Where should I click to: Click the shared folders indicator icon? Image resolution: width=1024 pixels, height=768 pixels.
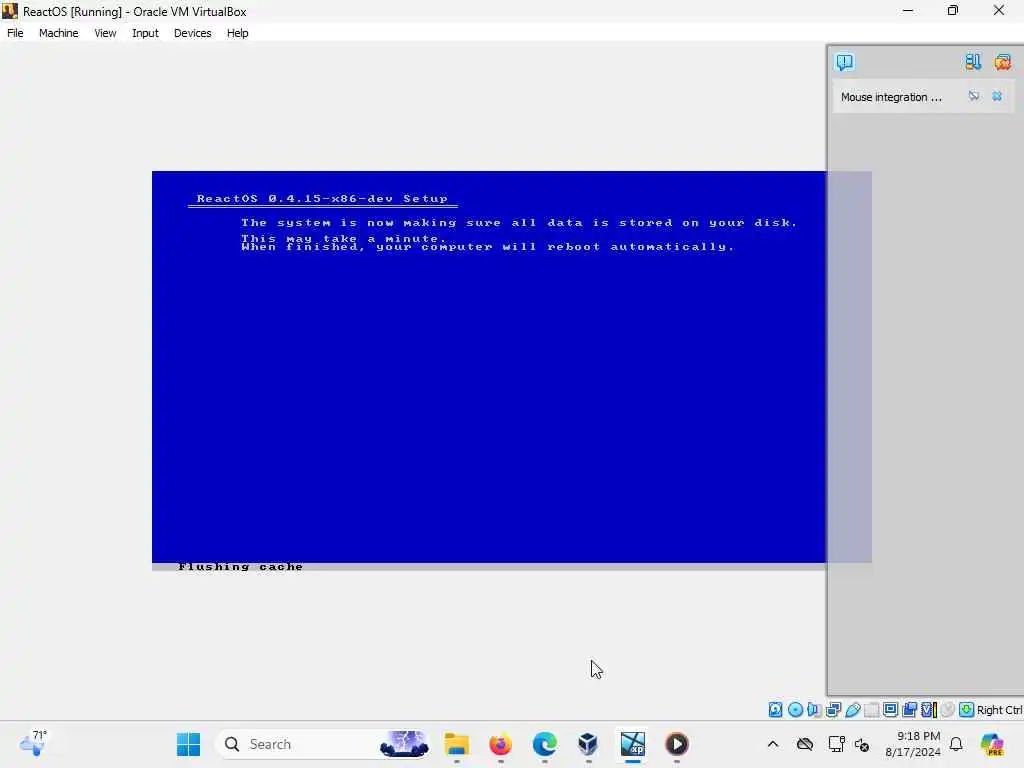click(x=871, y=709)
